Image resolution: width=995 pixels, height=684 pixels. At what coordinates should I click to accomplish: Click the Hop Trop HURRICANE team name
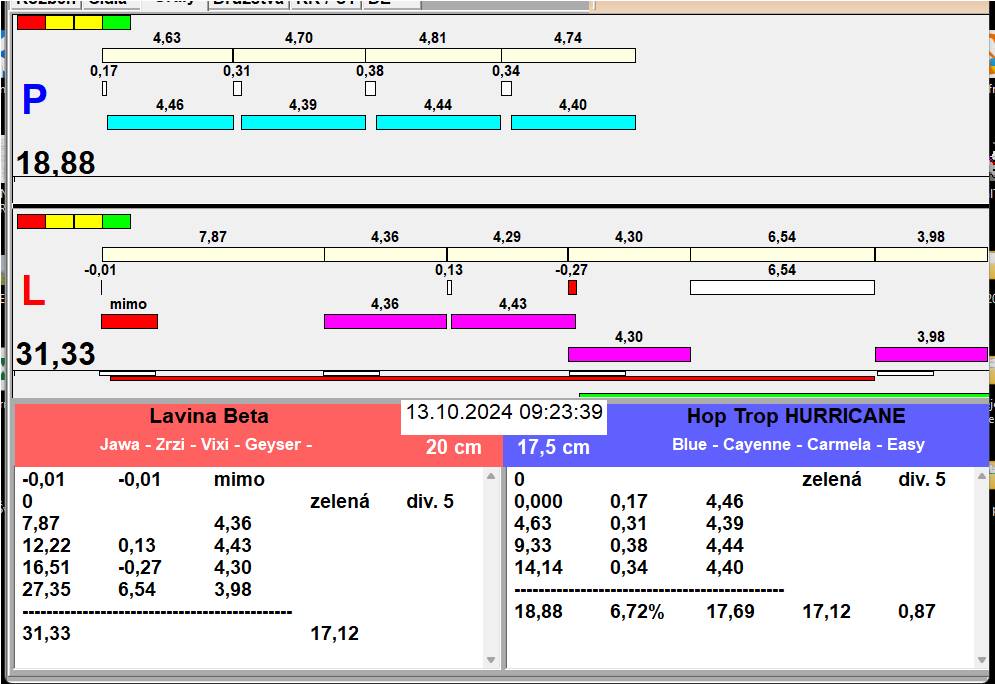pyautogui.click(x=796, y=416)
